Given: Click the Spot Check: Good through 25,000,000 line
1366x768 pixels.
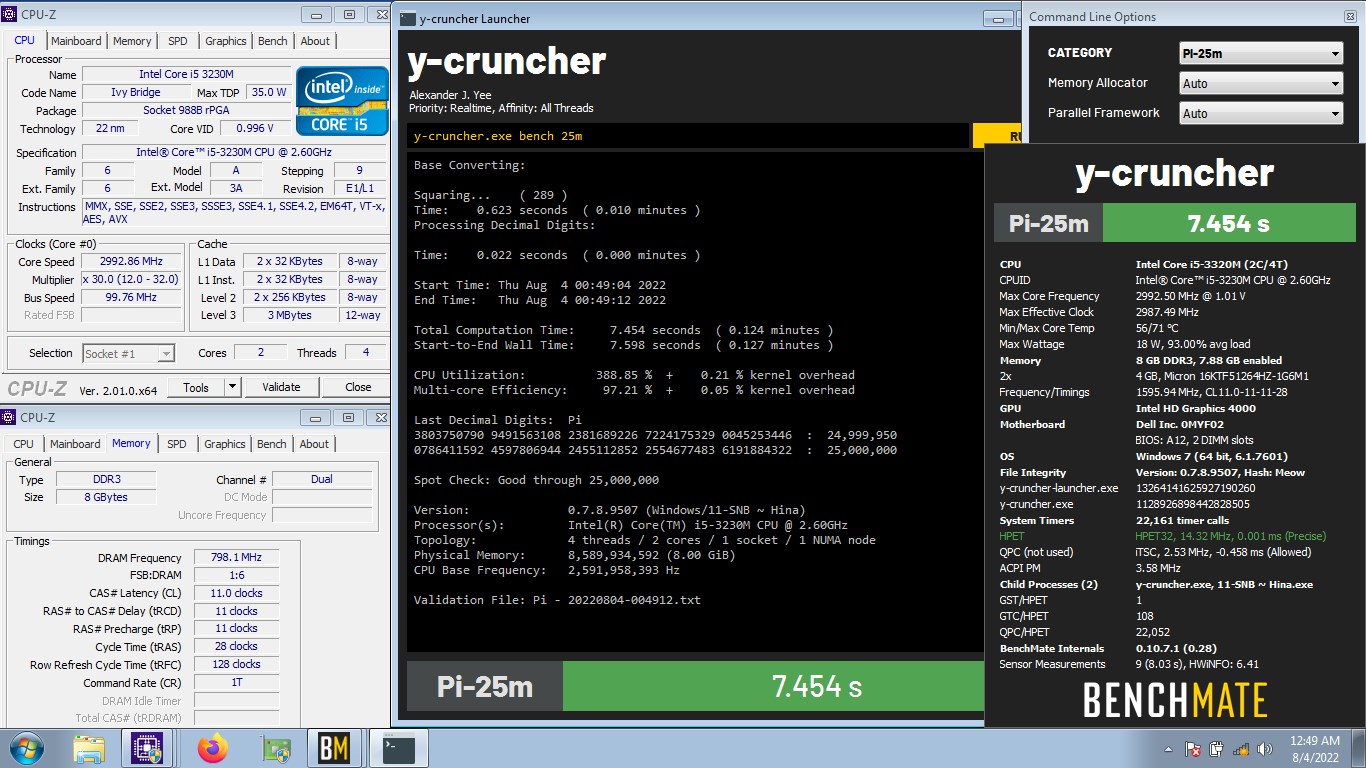Looking at the screenshot, I should click(x=536, y=480).
